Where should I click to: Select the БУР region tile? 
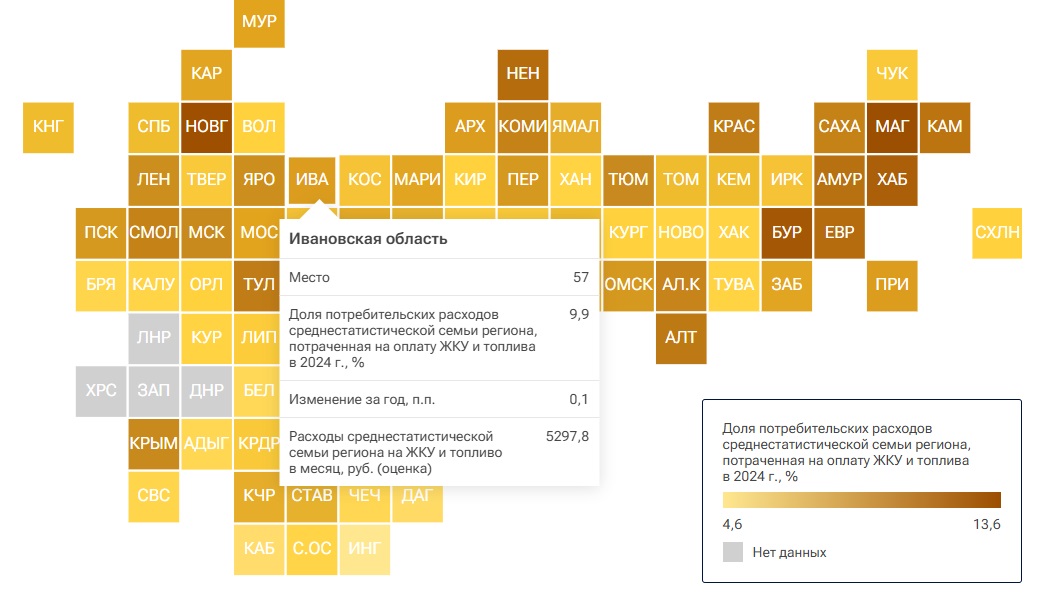tap(787, 232)
